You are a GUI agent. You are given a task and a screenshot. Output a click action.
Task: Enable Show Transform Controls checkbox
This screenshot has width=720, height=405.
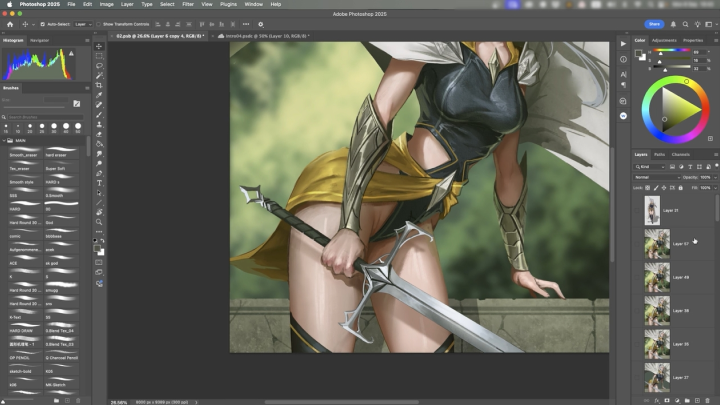click(x=99, y=23)
